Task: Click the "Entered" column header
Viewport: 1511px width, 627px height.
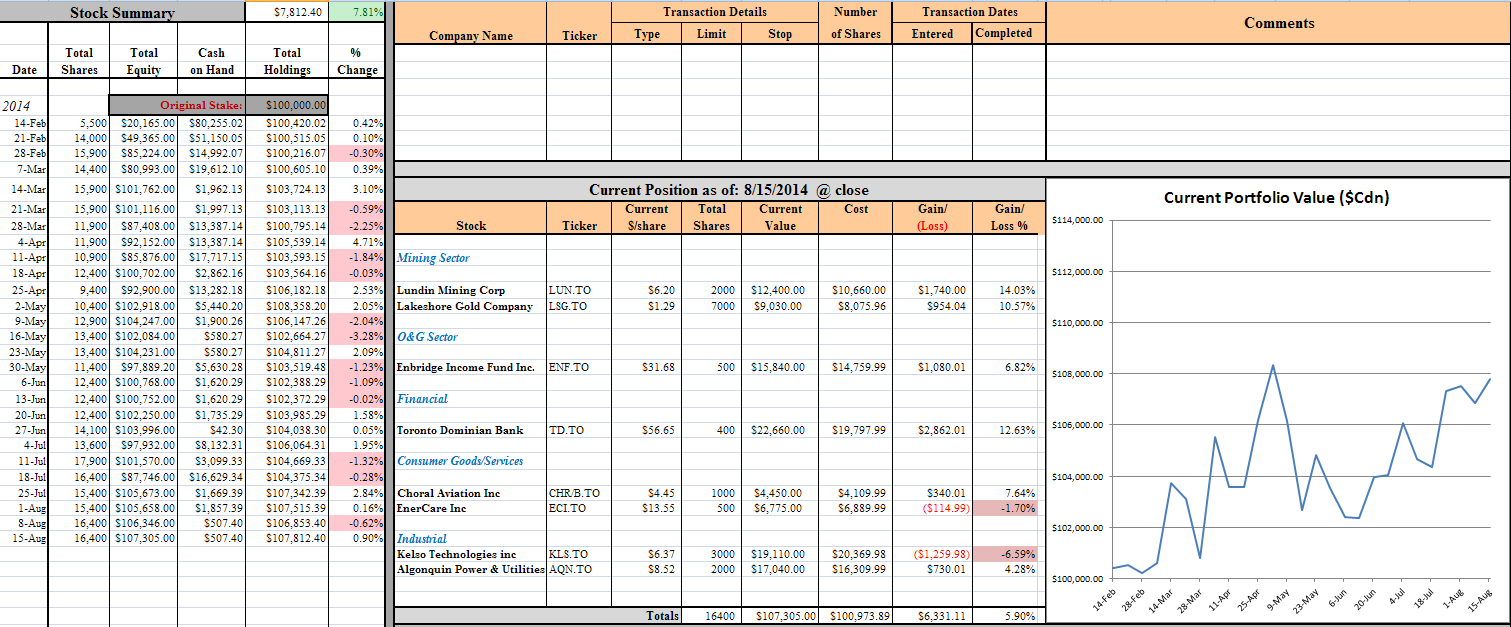Action: coord(932,34)
